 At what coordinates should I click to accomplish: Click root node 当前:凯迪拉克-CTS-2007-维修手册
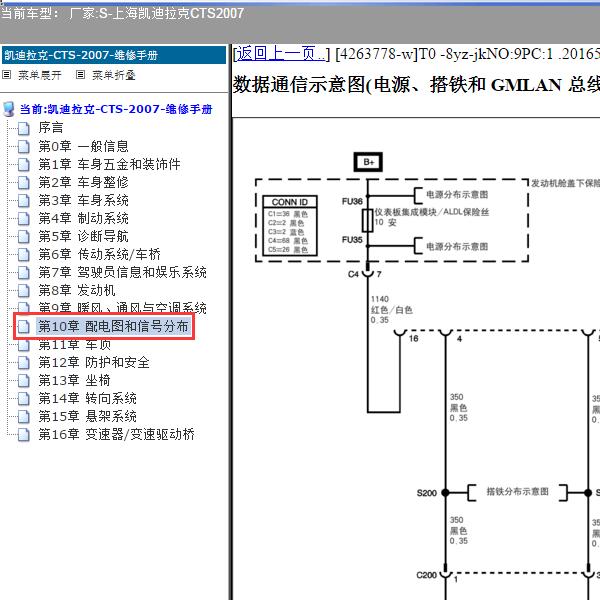pos(116,109)
